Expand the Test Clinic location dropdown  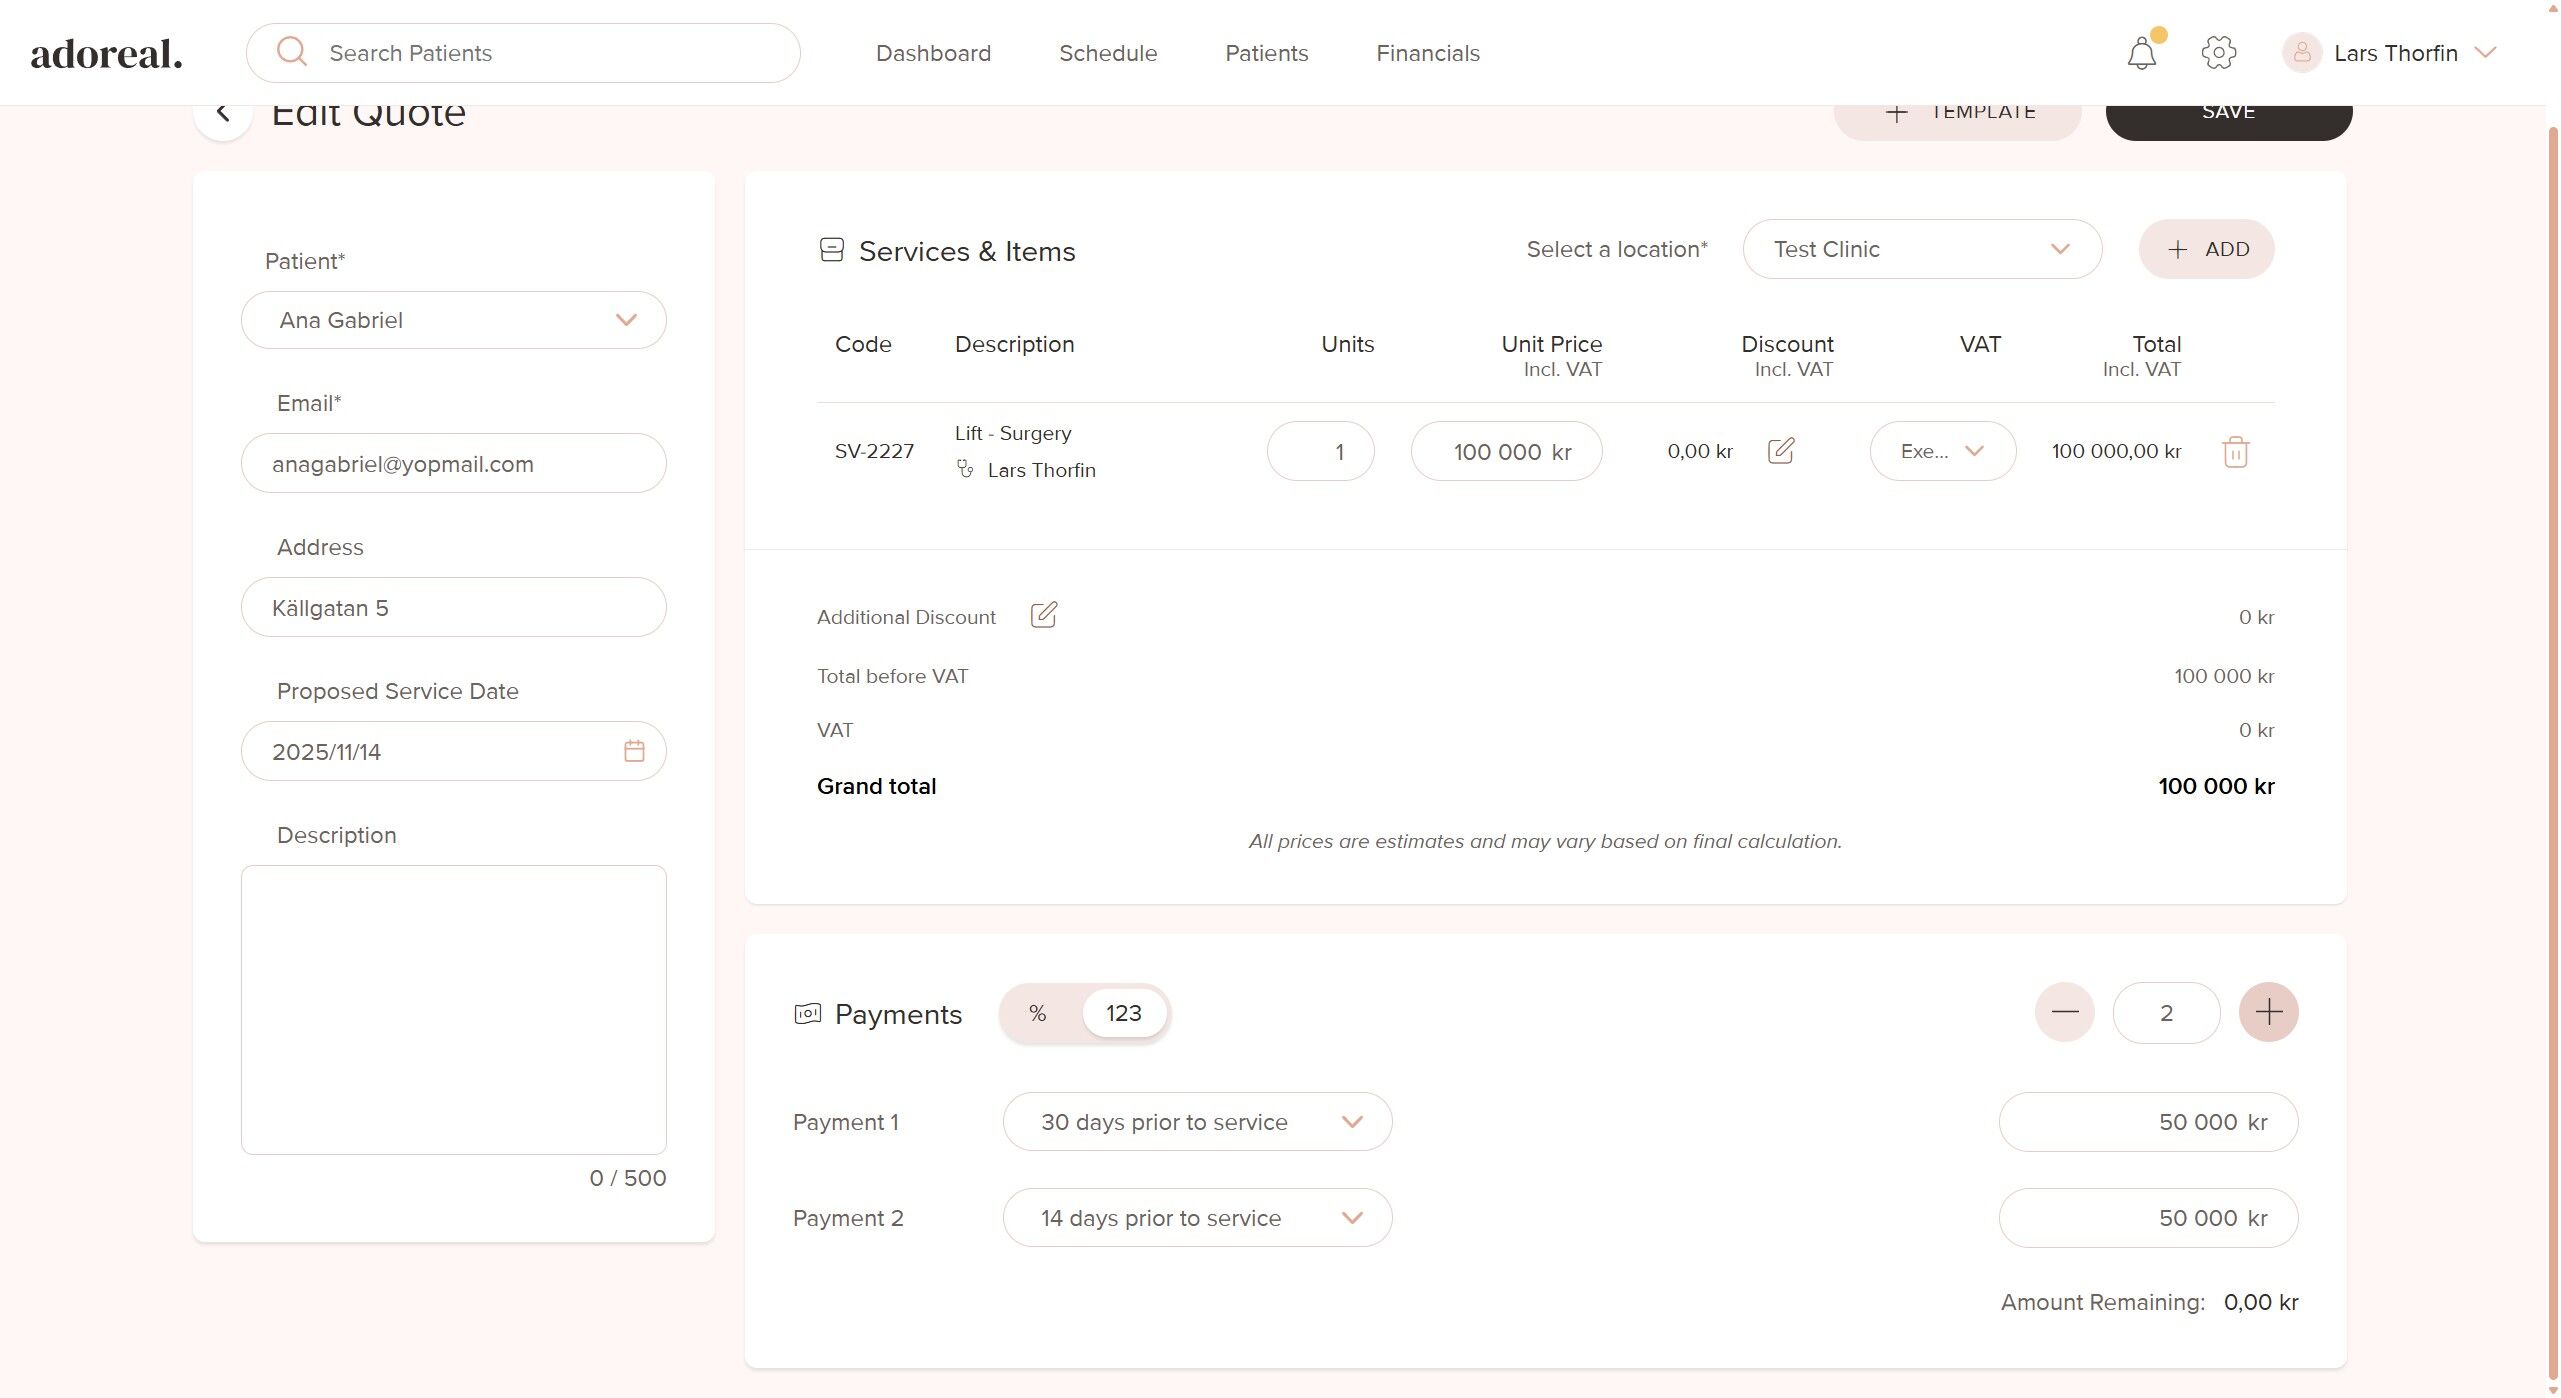[1921, 249]
